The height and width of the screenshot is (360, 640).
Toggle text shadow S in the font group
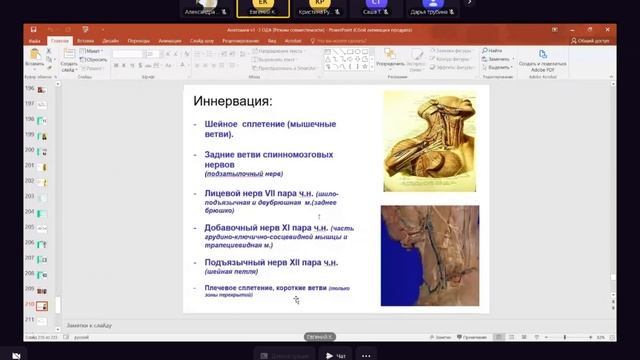[x=140, y=65]
